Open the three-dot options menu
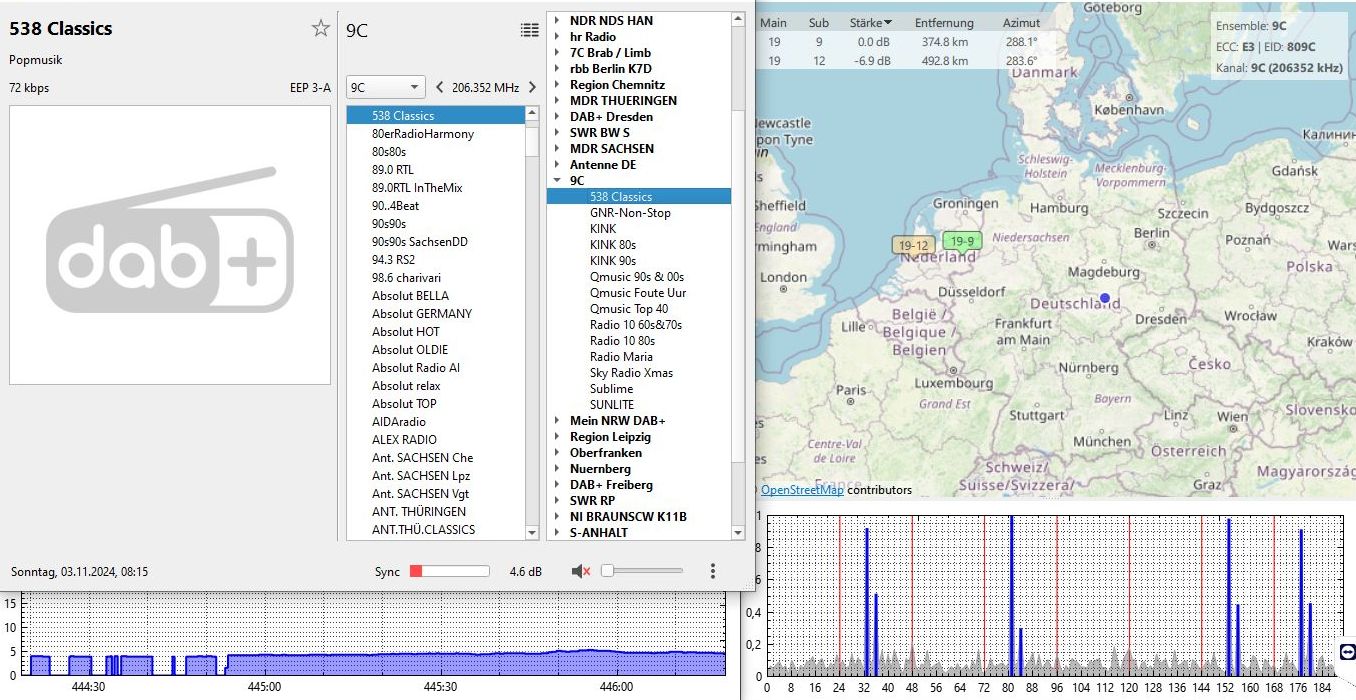Screen dimensions: 1356x700 (712, 571)
